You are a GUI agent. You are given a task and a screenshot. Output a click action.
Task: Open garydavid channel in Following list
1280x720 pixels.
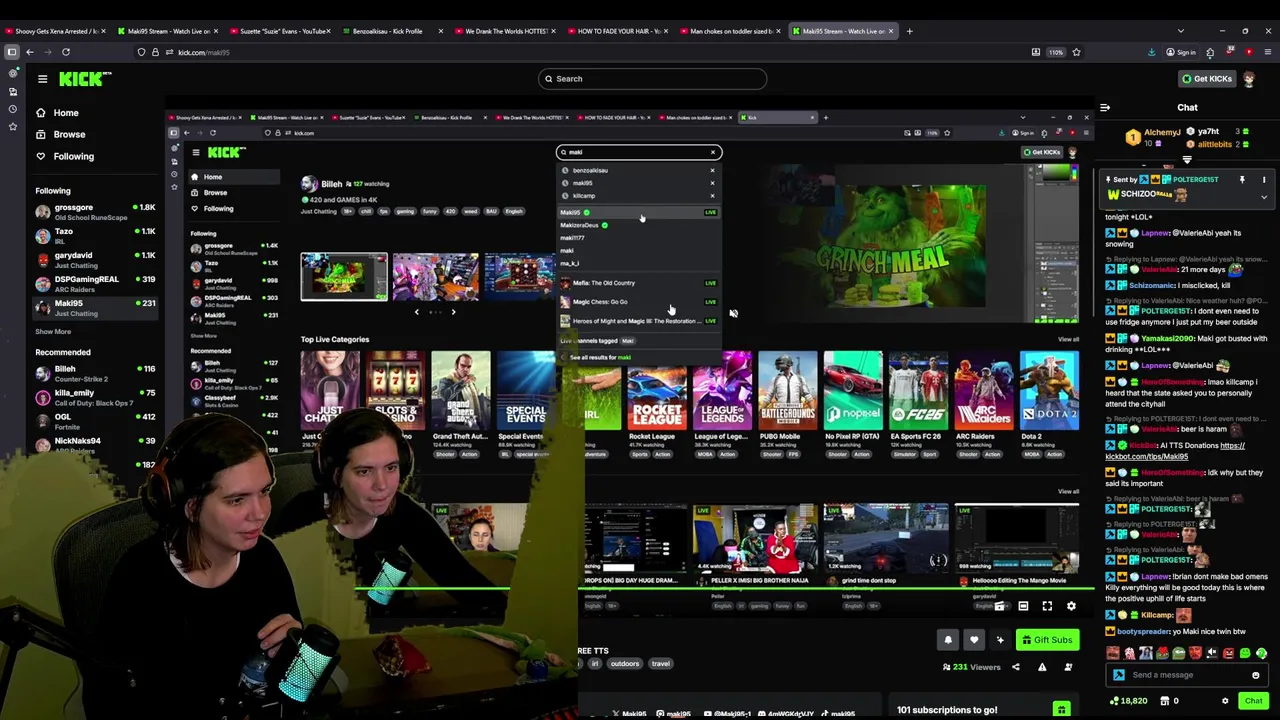(95, 260)
